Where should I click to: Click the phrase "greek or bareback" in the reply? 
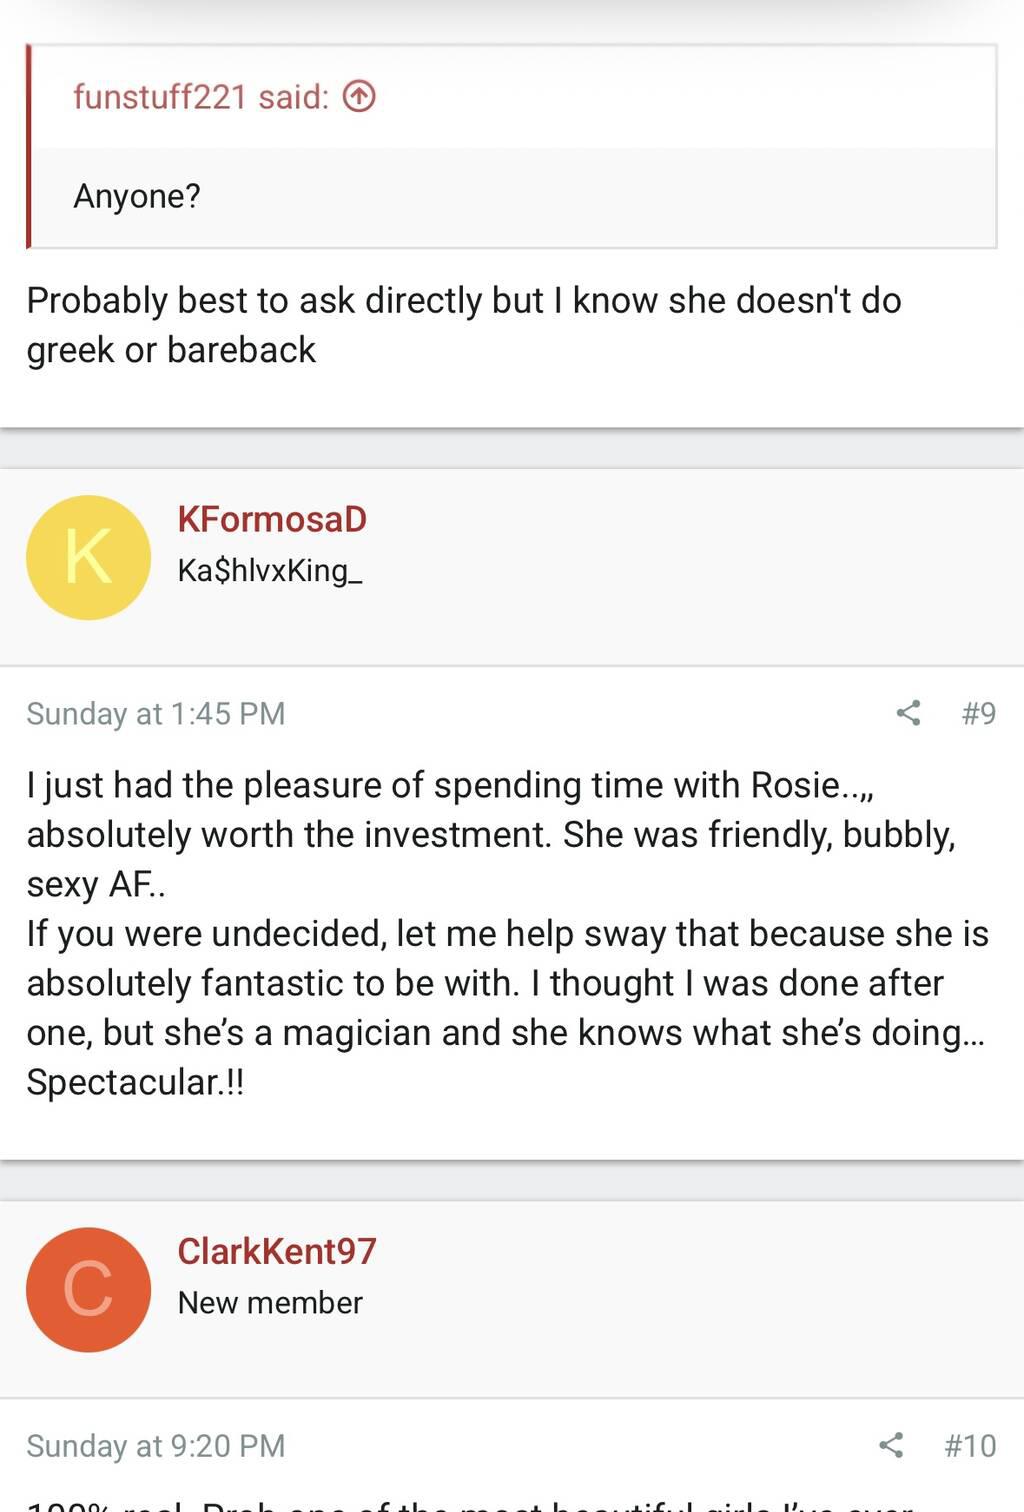click(x=171, y=350)
